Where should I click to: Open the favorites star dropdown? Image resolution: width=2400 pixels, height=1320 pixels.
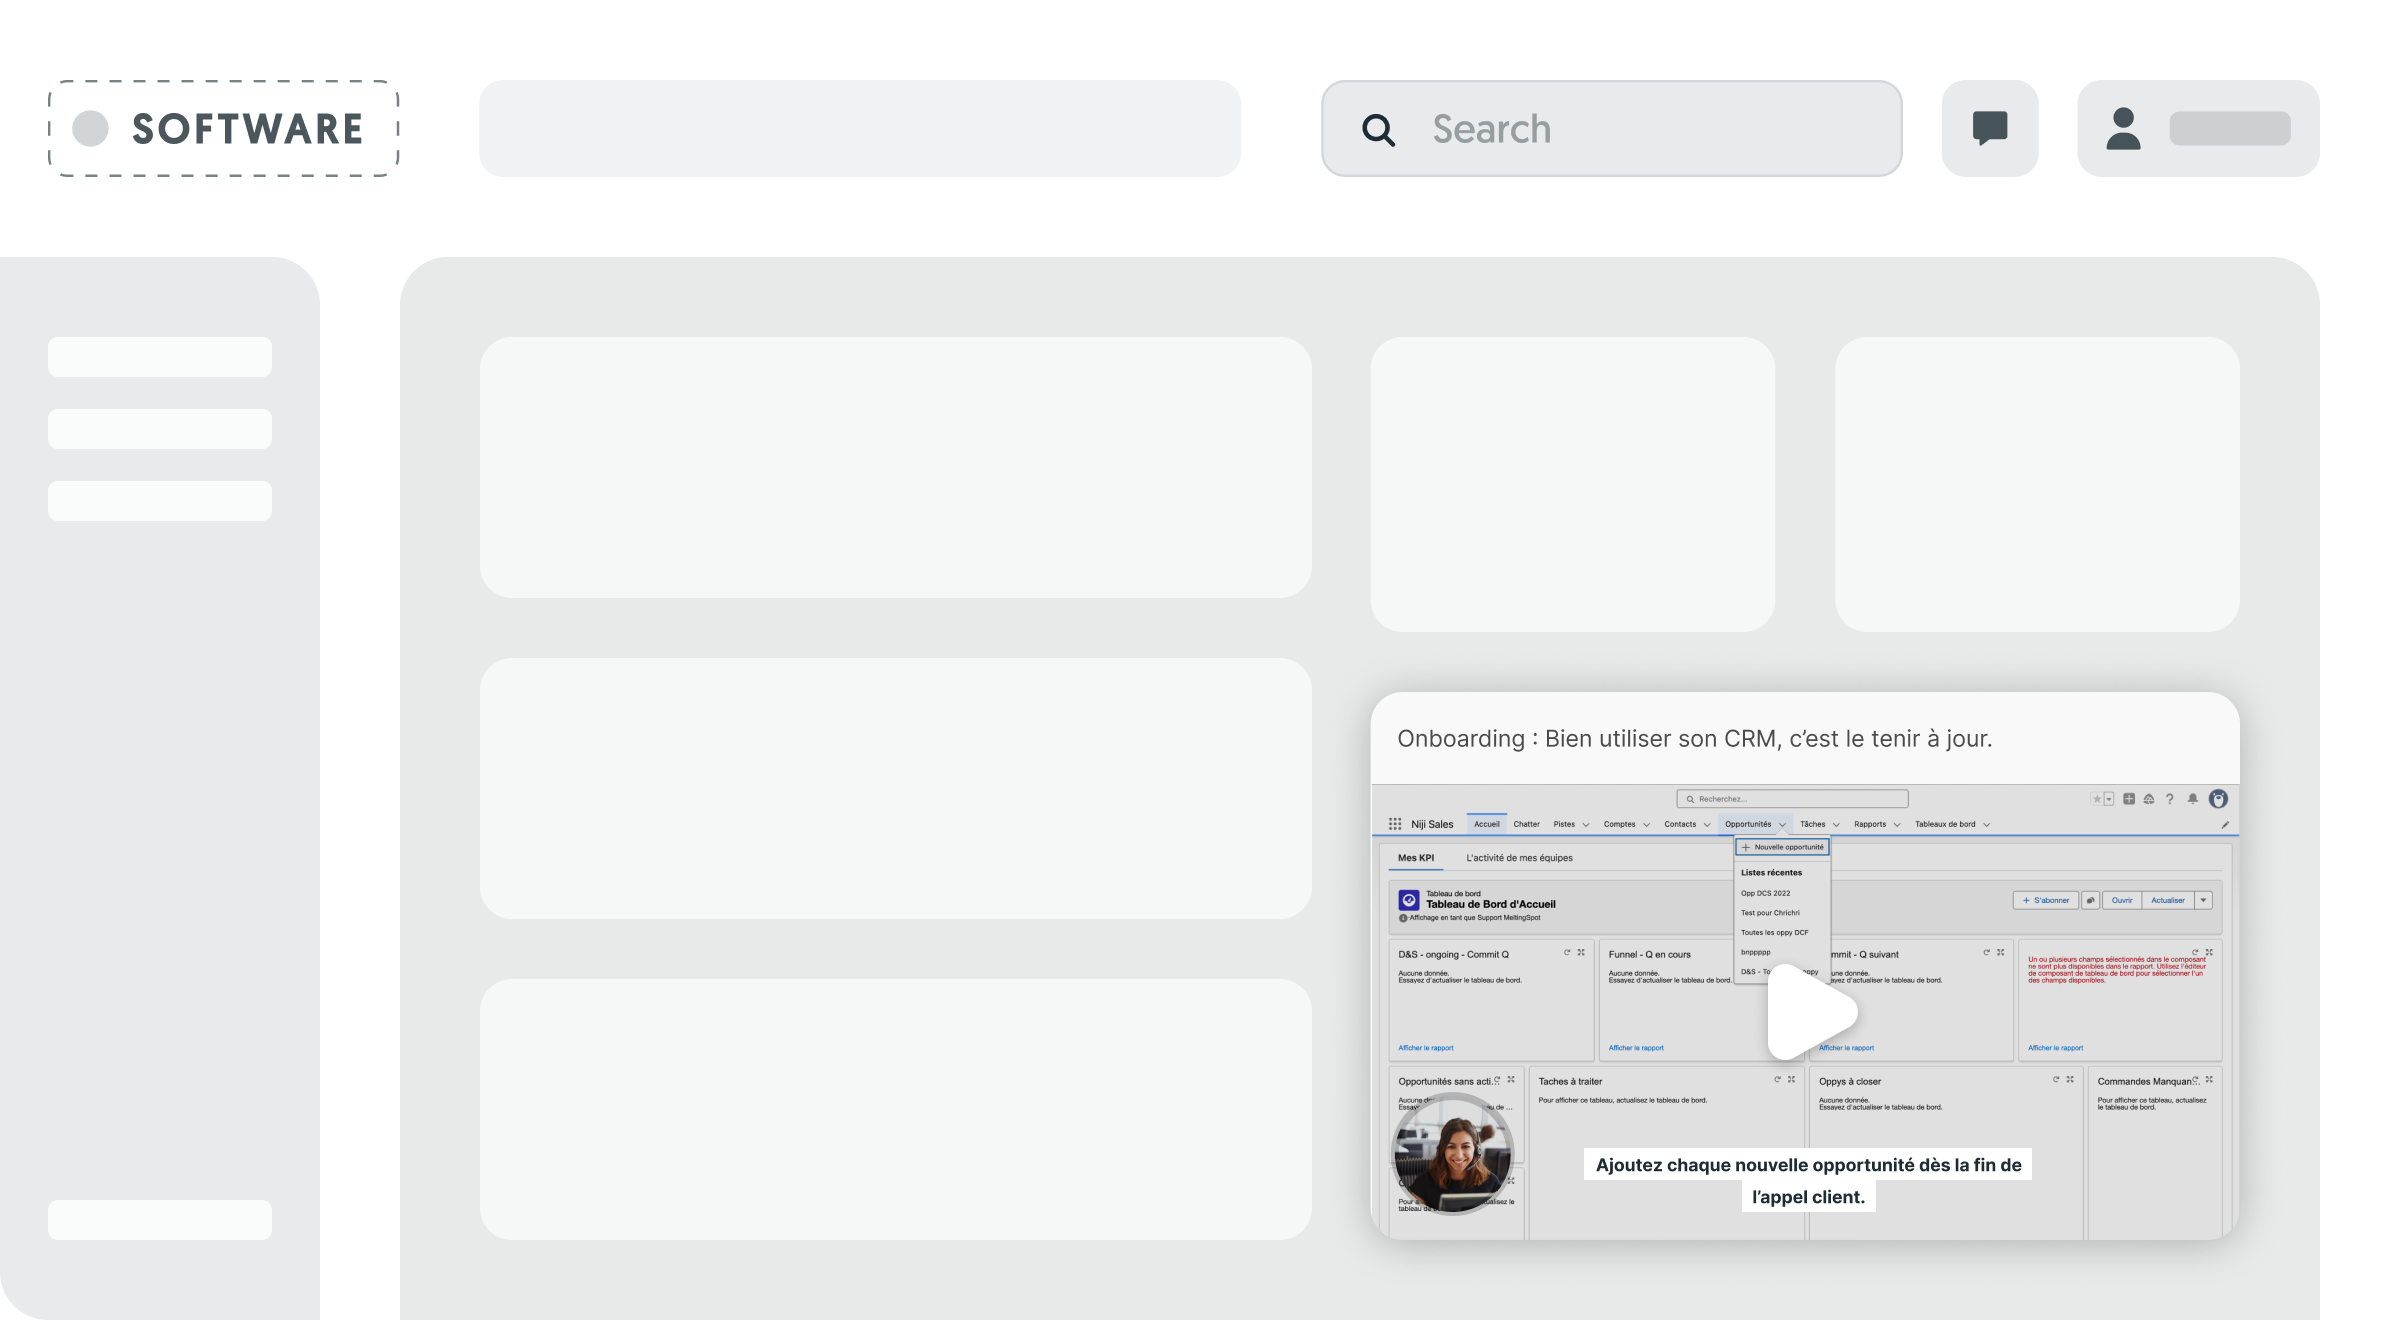[x=2109, y=799]
